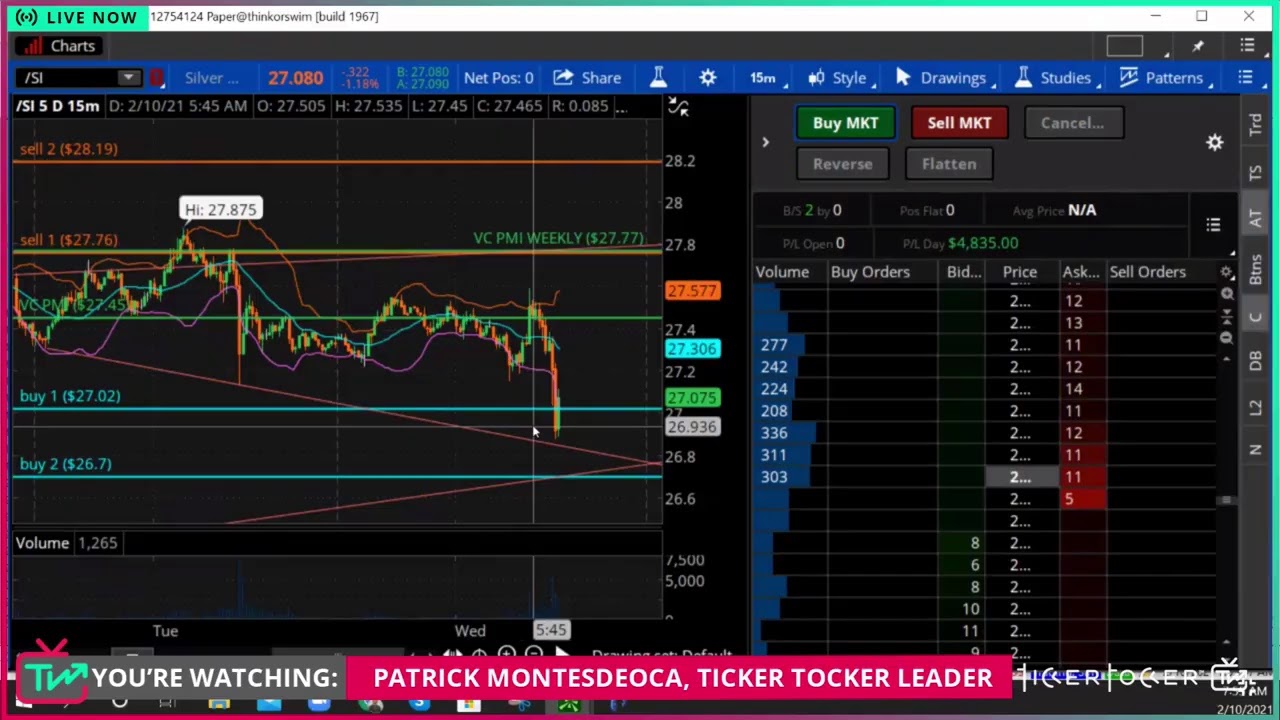
Task: Click the Sell Orders column header
Action: click(1147, 272)
